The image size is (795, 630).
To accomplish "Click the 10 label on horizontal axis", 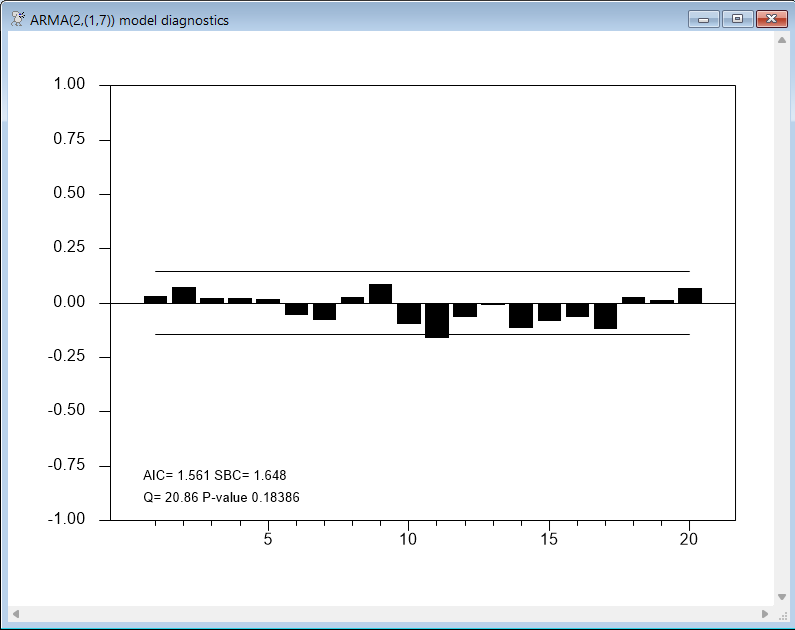I will (x=408, y=540).
